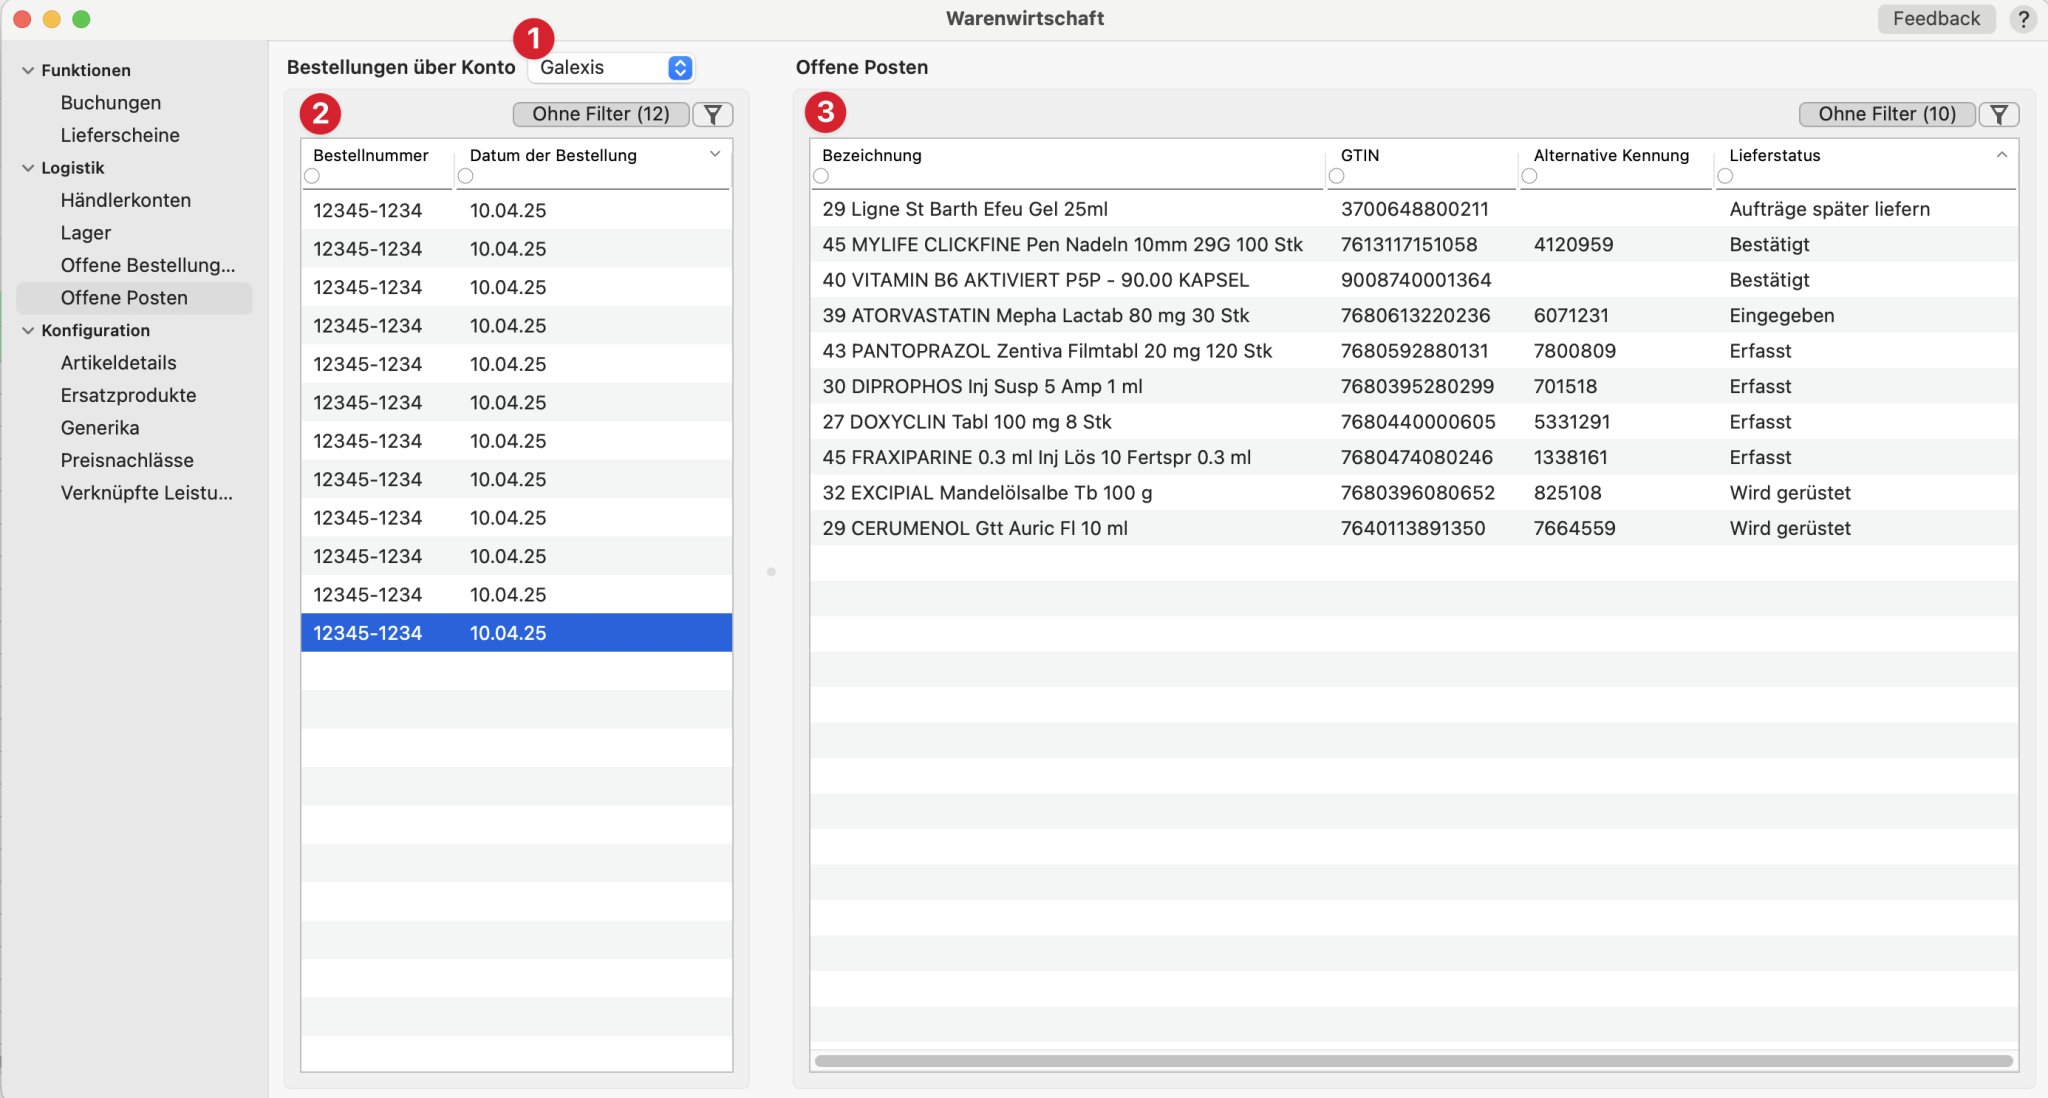Click the splitter handle dot between panels
This screenshot has height=1098, width=2048.
pos(771,572)
